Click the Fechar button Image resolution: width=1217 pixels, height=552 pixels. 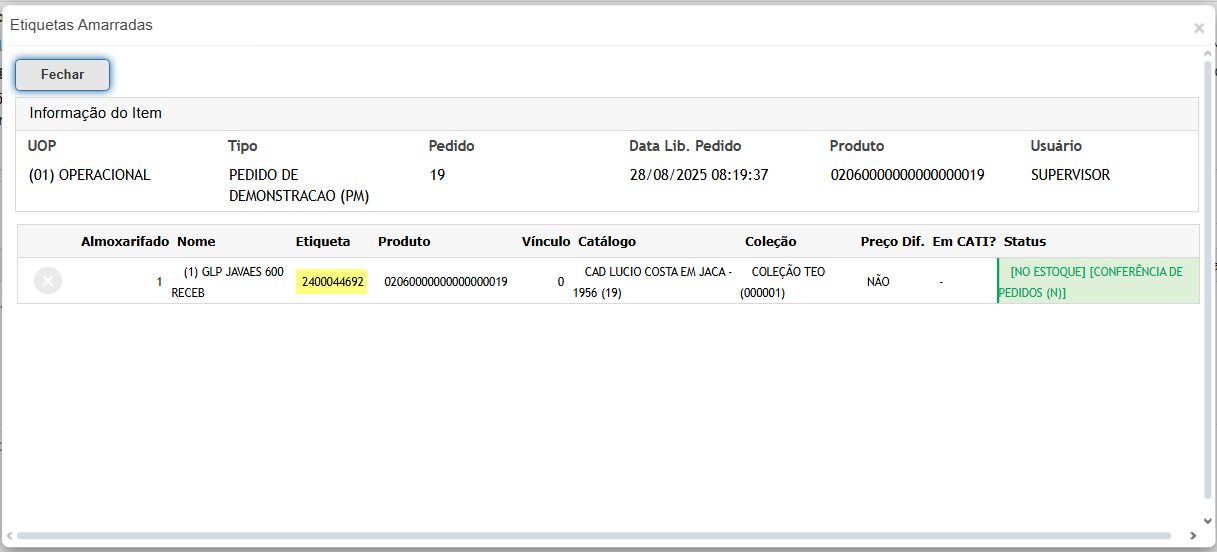coord(62,75)
